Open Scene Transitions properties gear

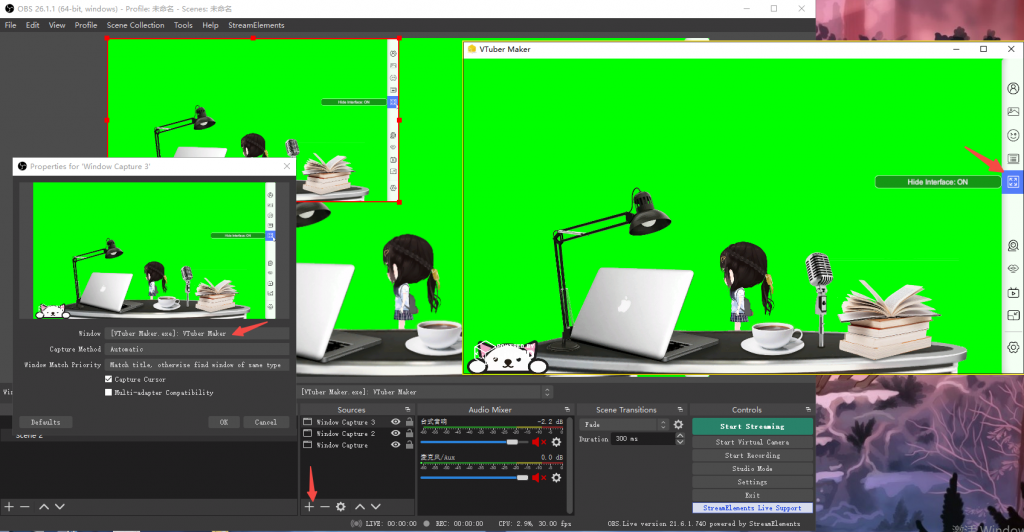pos(679,424)
